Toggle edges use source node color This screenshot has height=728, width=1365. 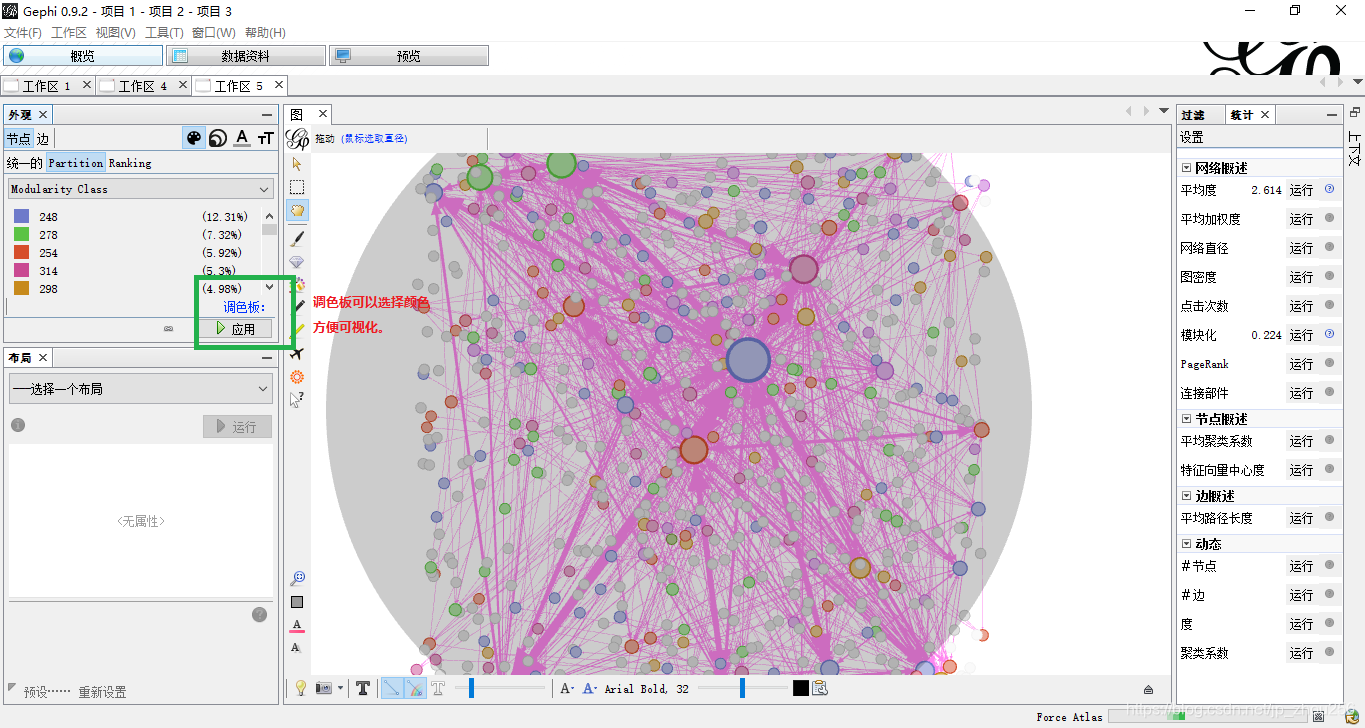tap(415, 688)
